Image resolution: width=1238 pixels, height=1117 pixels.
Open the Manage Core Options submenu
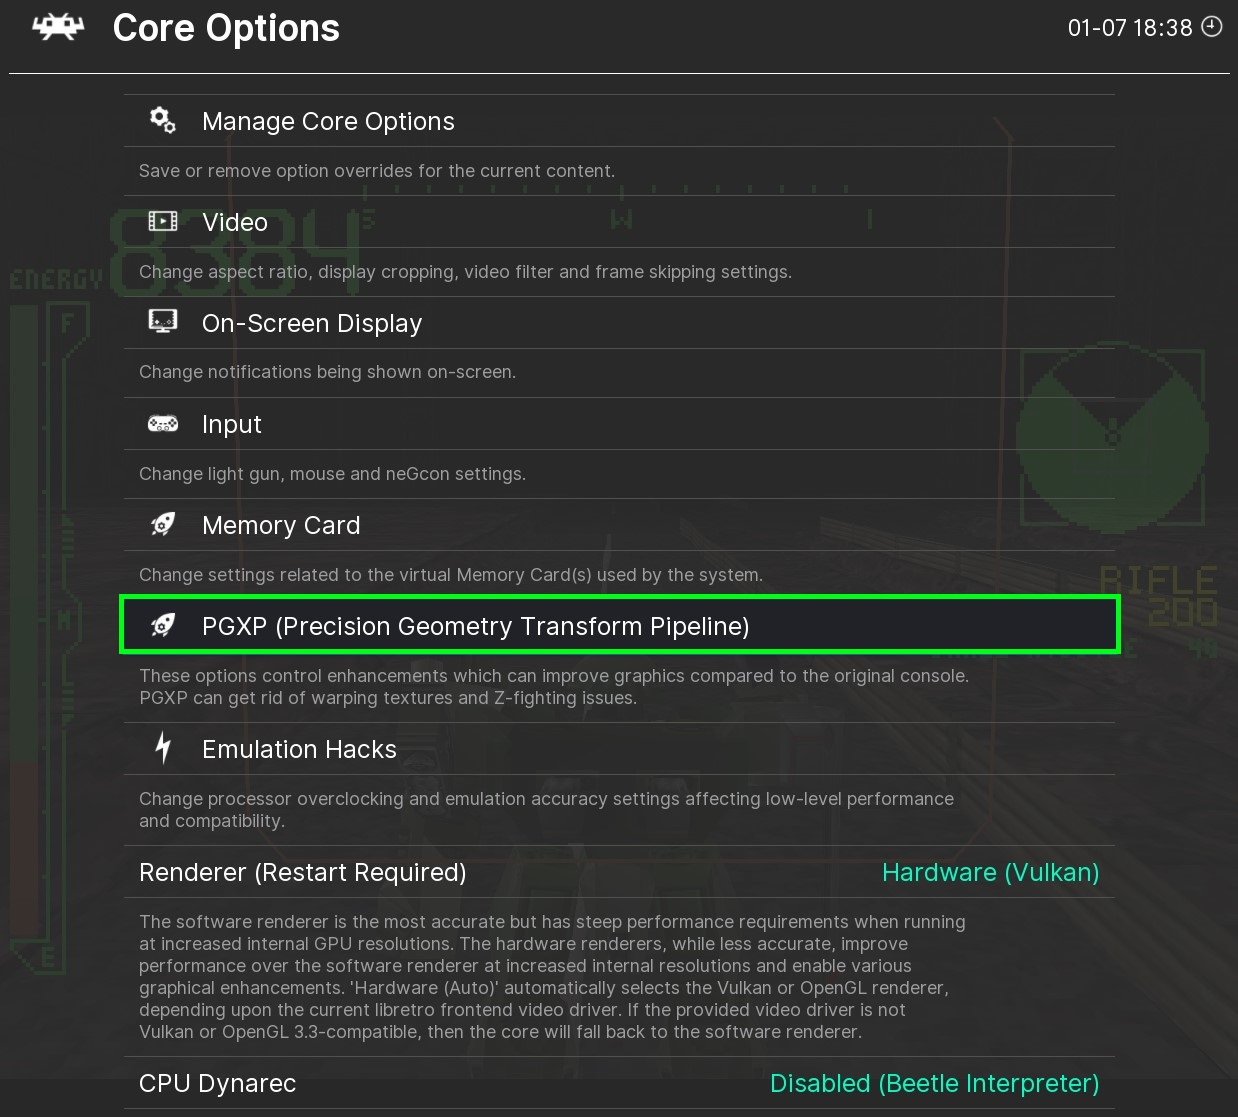[328, 122]
